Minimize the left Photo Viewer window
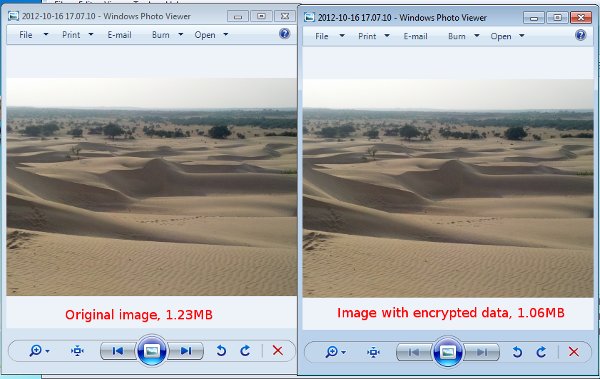 (238, 16)
